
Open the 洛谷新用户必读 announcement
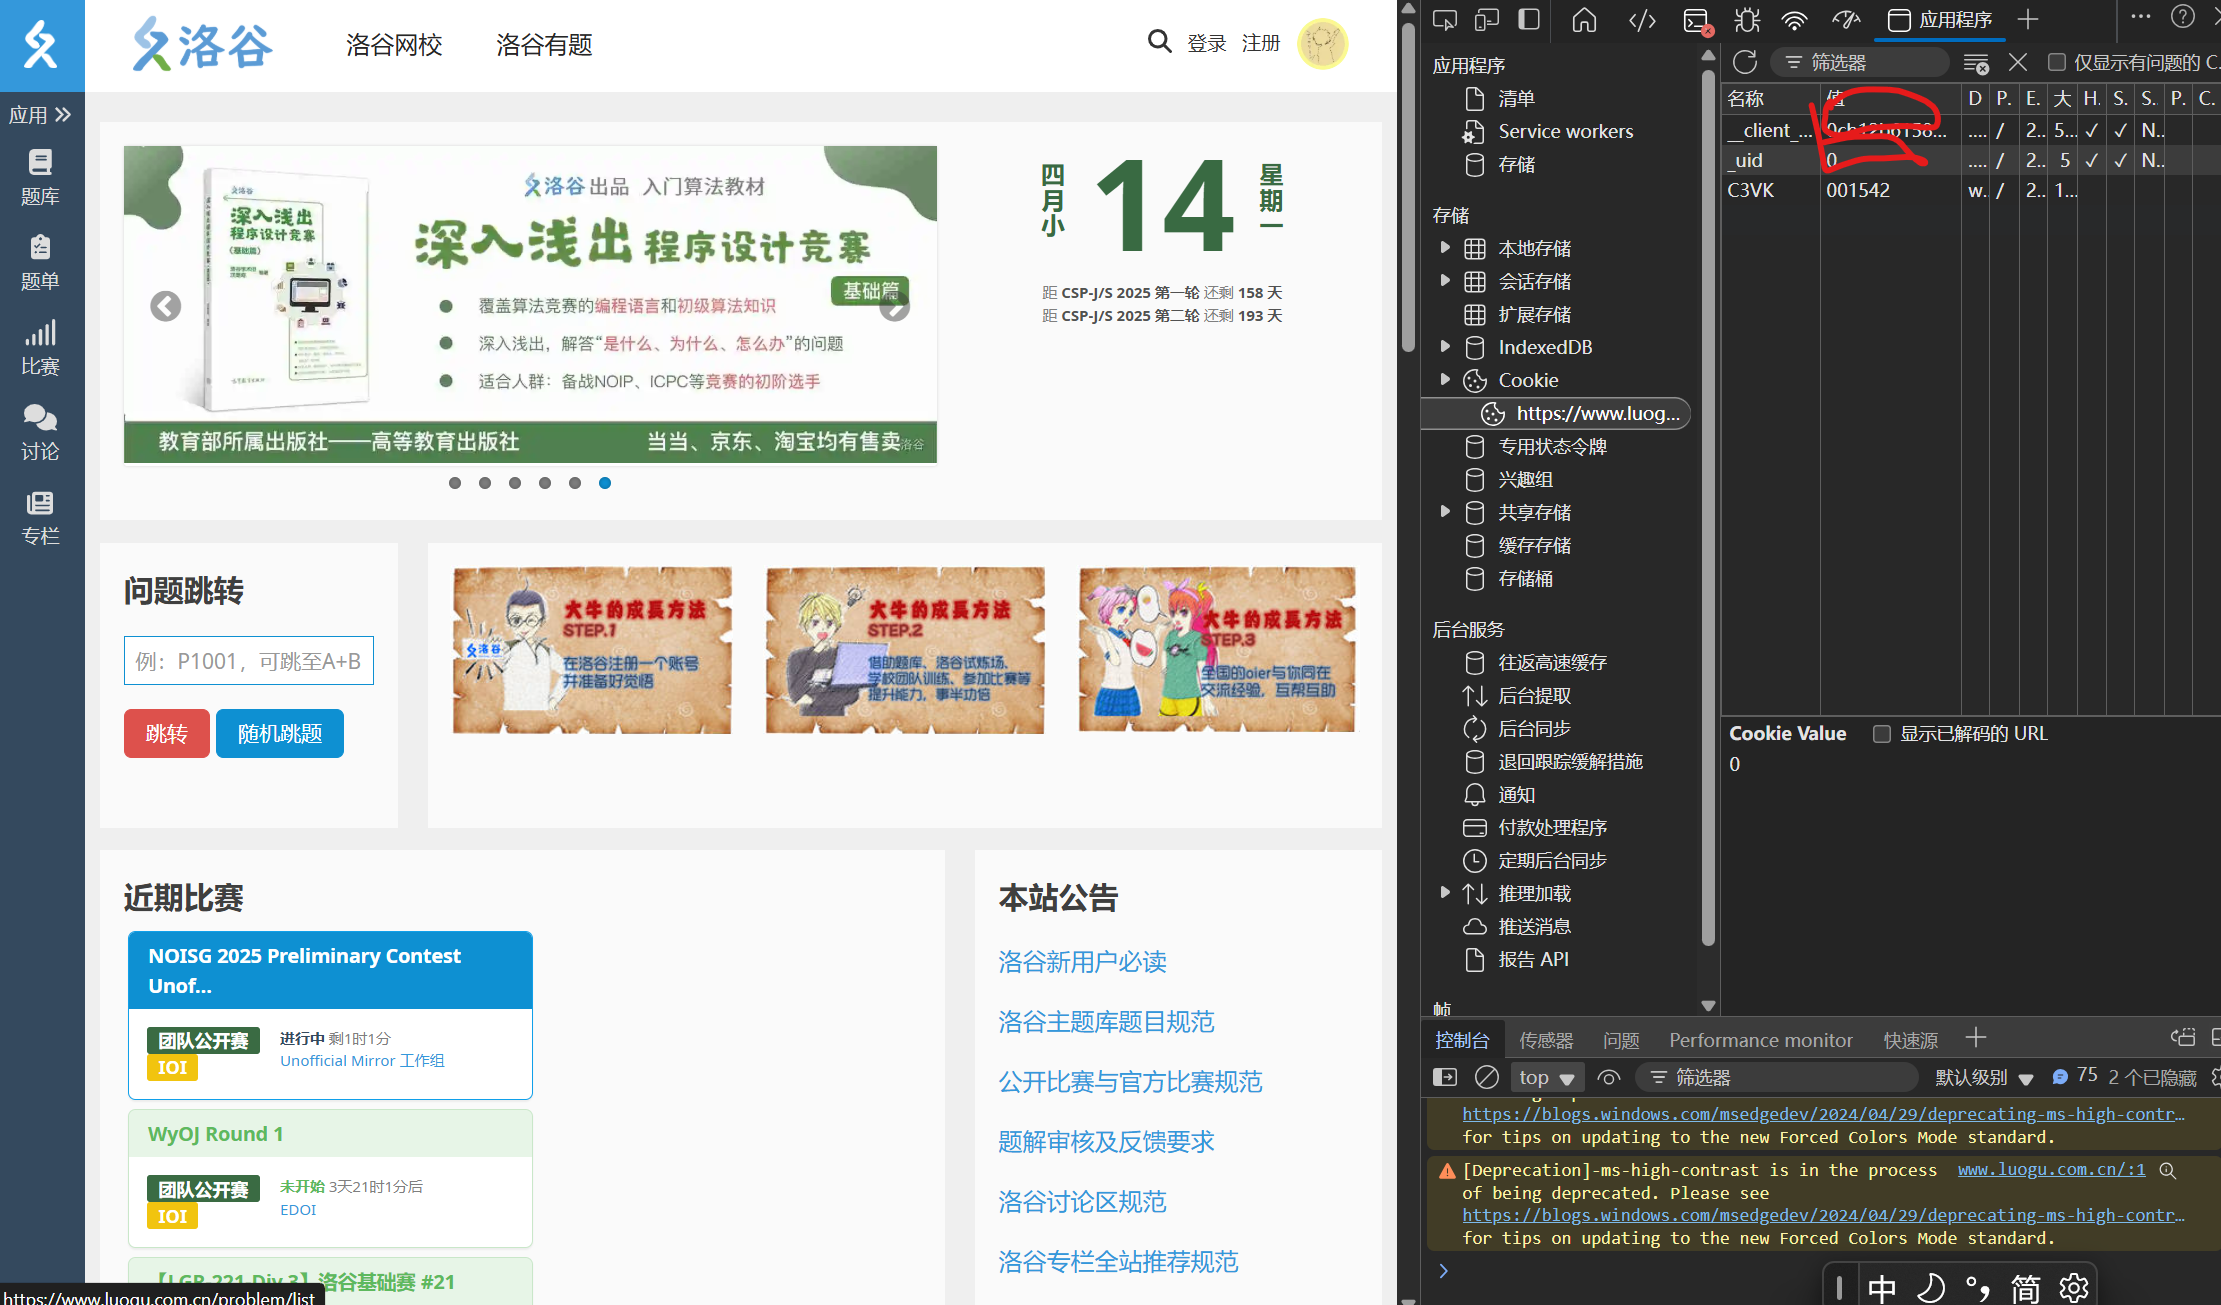pos(1082,961)
